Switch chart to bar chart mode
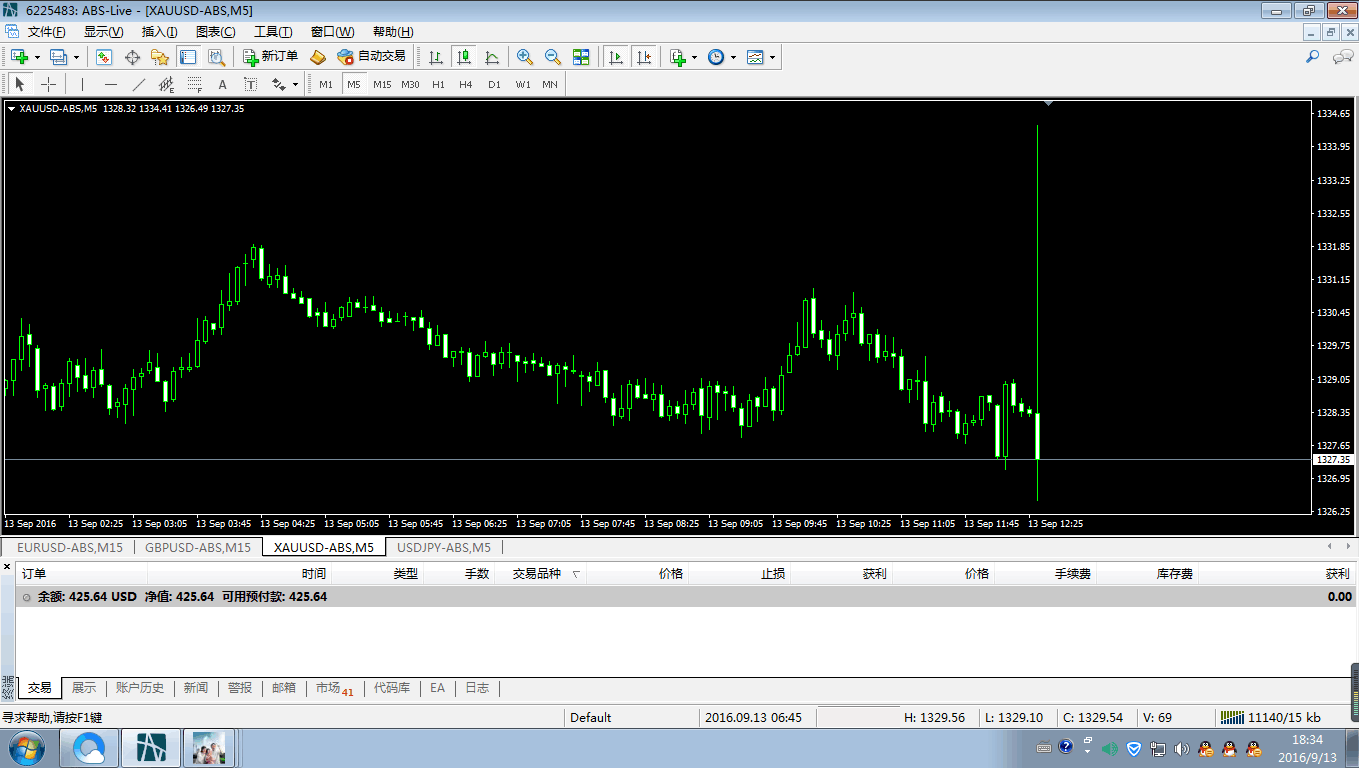The height and width of the screenshot is (768, 1359). [435, 57]
